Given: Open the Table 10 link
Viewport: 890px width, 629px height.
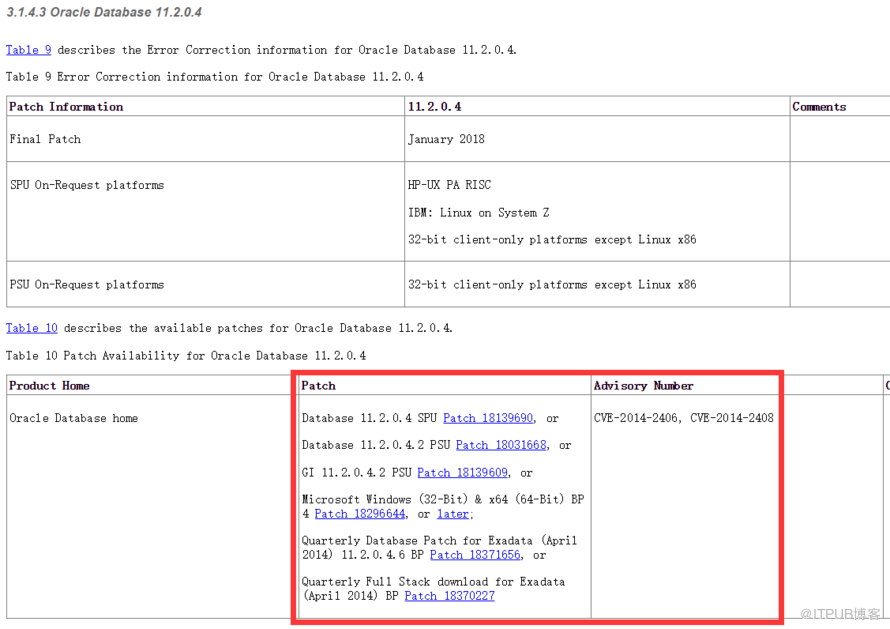Looking at the screenshot, I should point(32,328).
